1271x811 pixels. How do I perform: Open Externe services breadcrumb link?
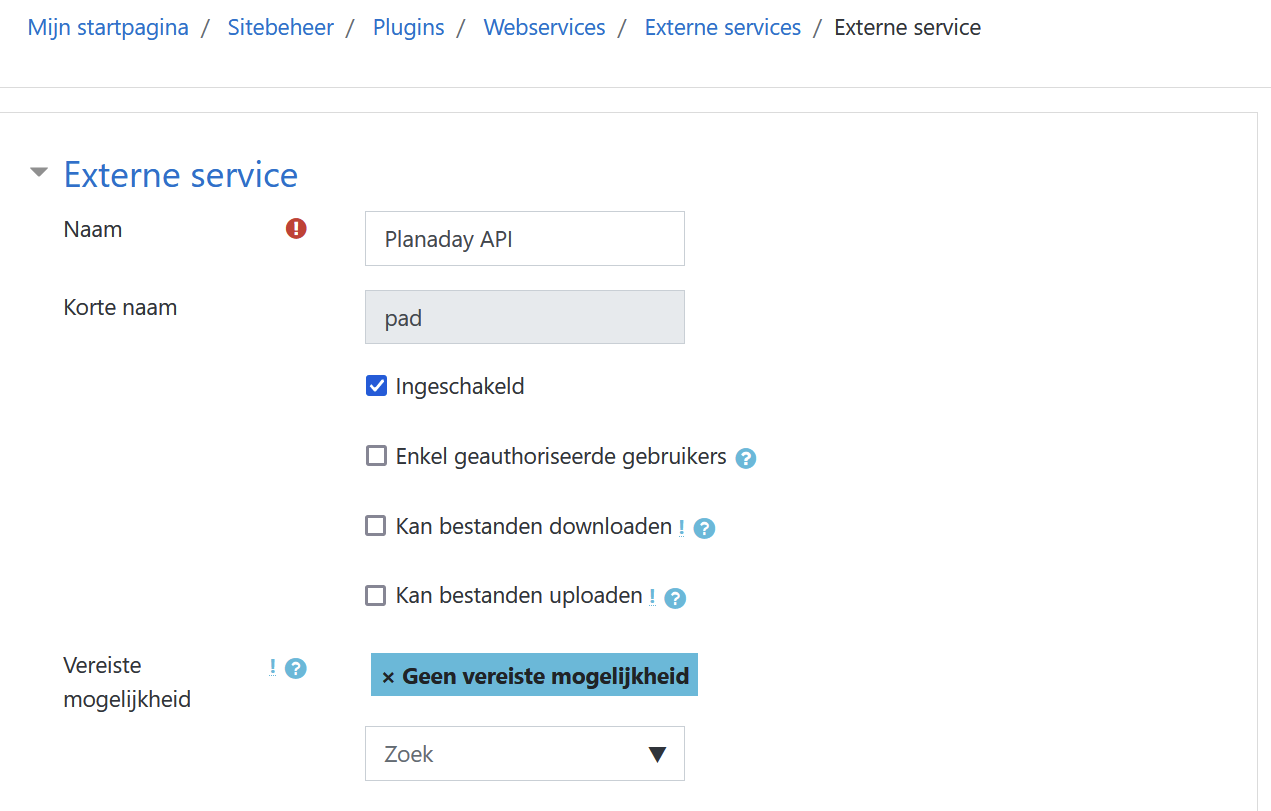pyautogui.click(x=723, y=27)
